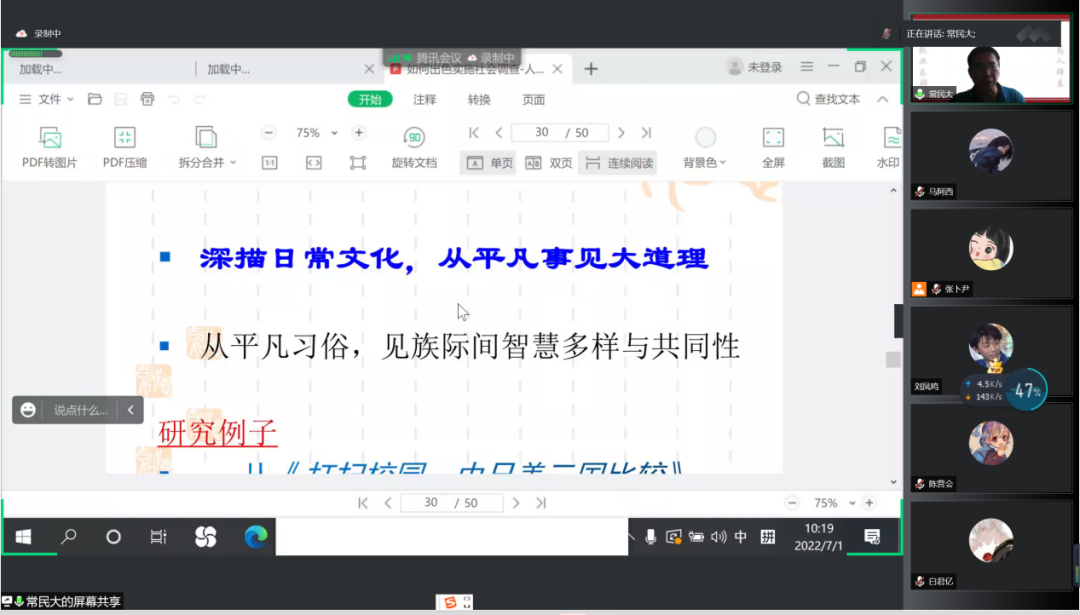Open the PDF压缩 compression tool
This screenshot has width=1080, height=615.
[125, 138]
